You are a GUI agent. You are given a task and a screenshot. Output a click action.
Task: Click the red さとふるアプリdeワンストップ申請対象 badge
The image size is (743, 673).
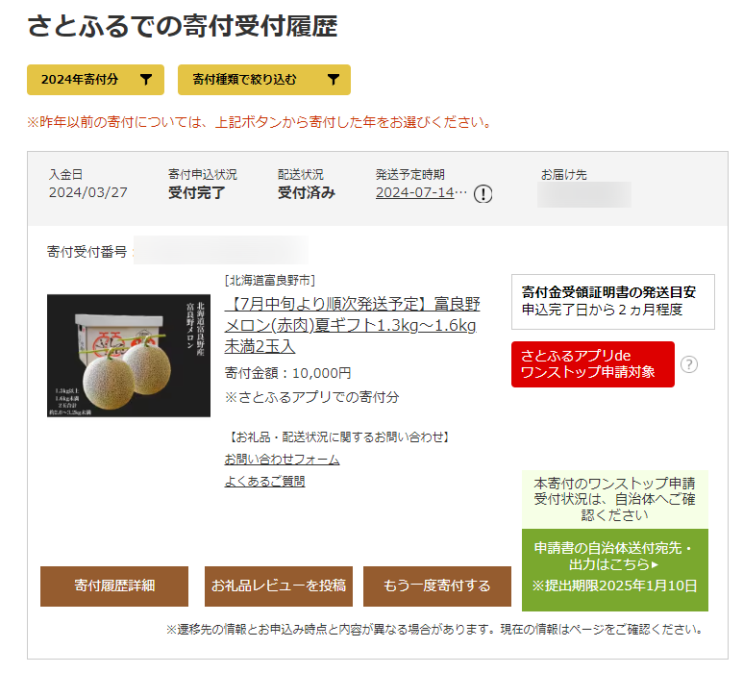[x=593, y=364]
